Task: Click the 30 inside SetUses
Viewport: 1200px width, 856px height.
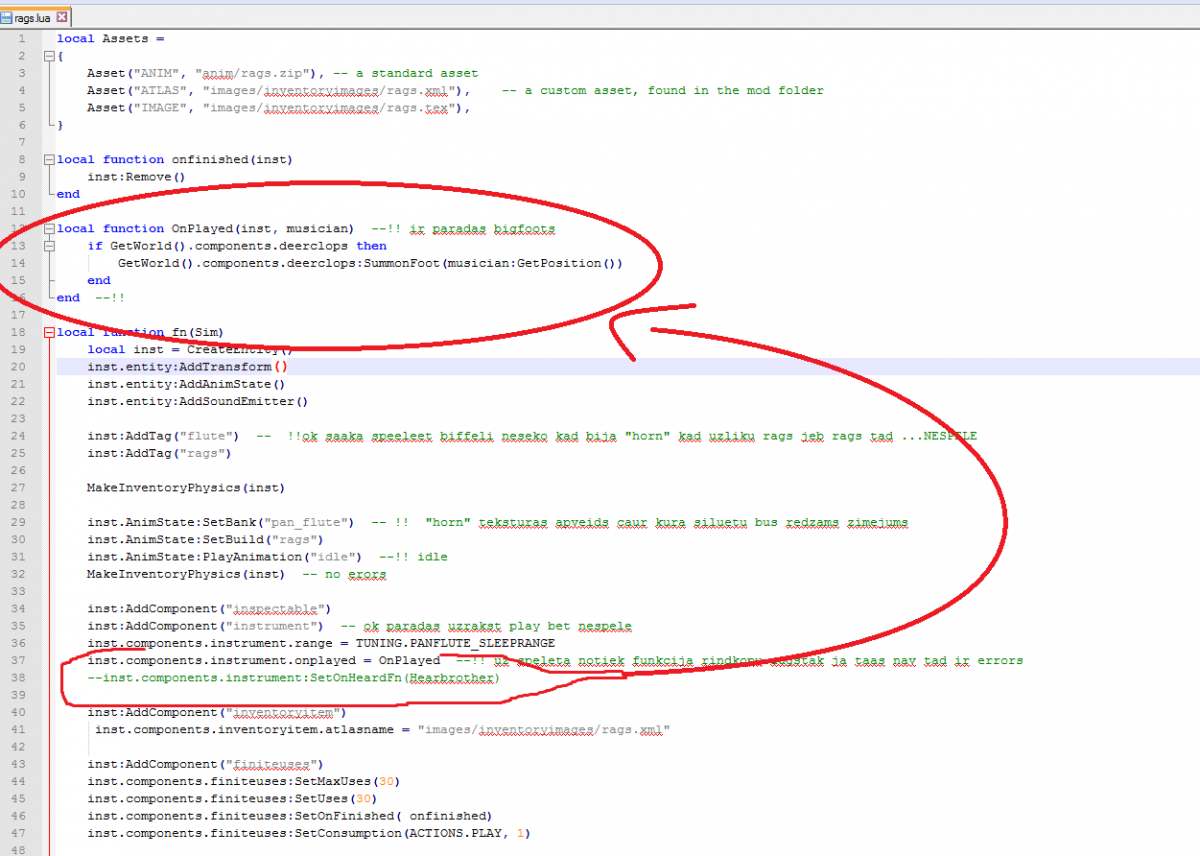Action: point(366,799)
